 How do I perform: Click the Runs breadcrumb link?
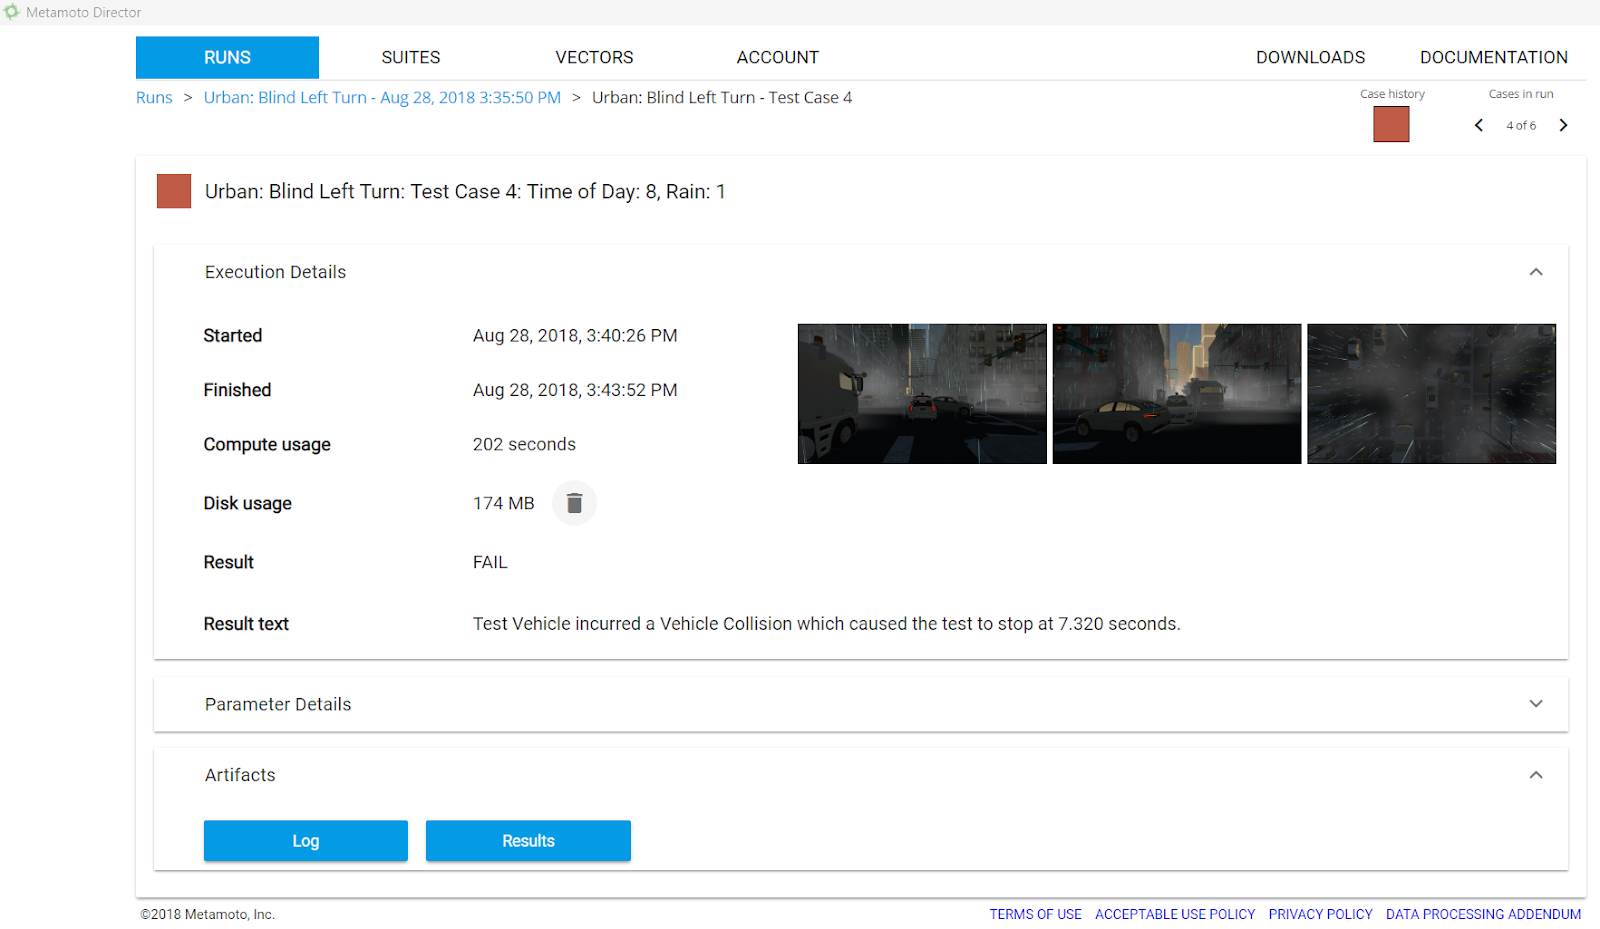click(x=154, y=97)
